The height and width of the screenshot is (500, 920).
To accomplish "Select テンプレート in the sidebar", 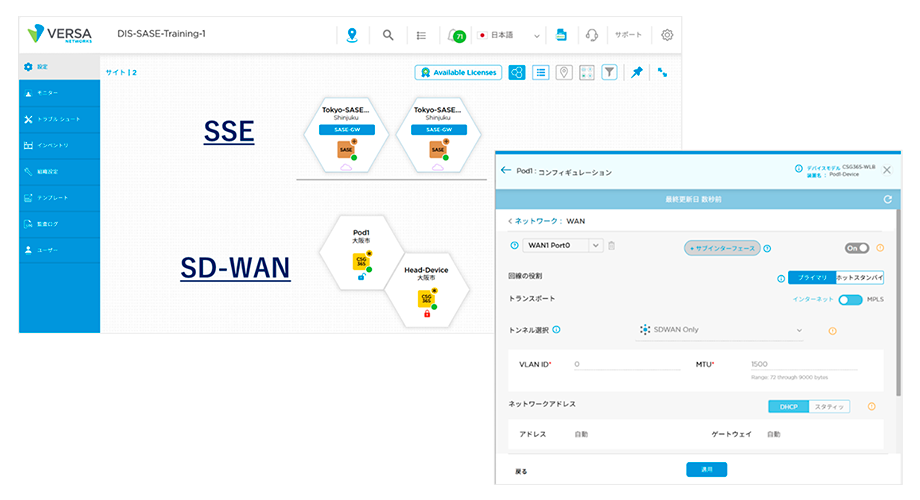I will 59,198.
